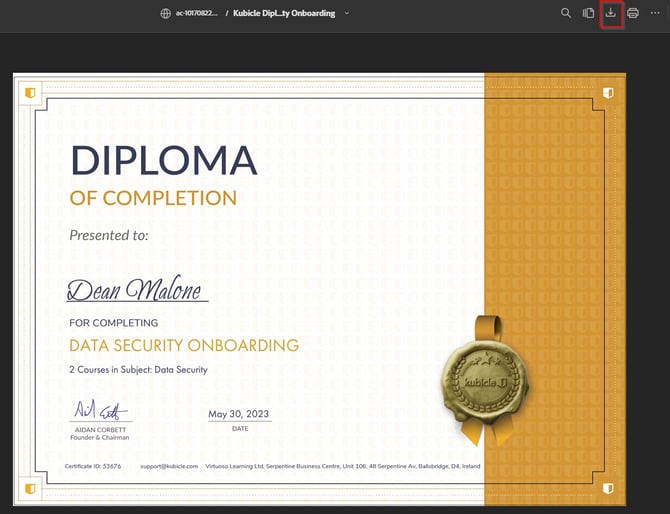This screenshot has height=514, width=670.
Task: Click the globe site info icon
Action: (165, 13)
